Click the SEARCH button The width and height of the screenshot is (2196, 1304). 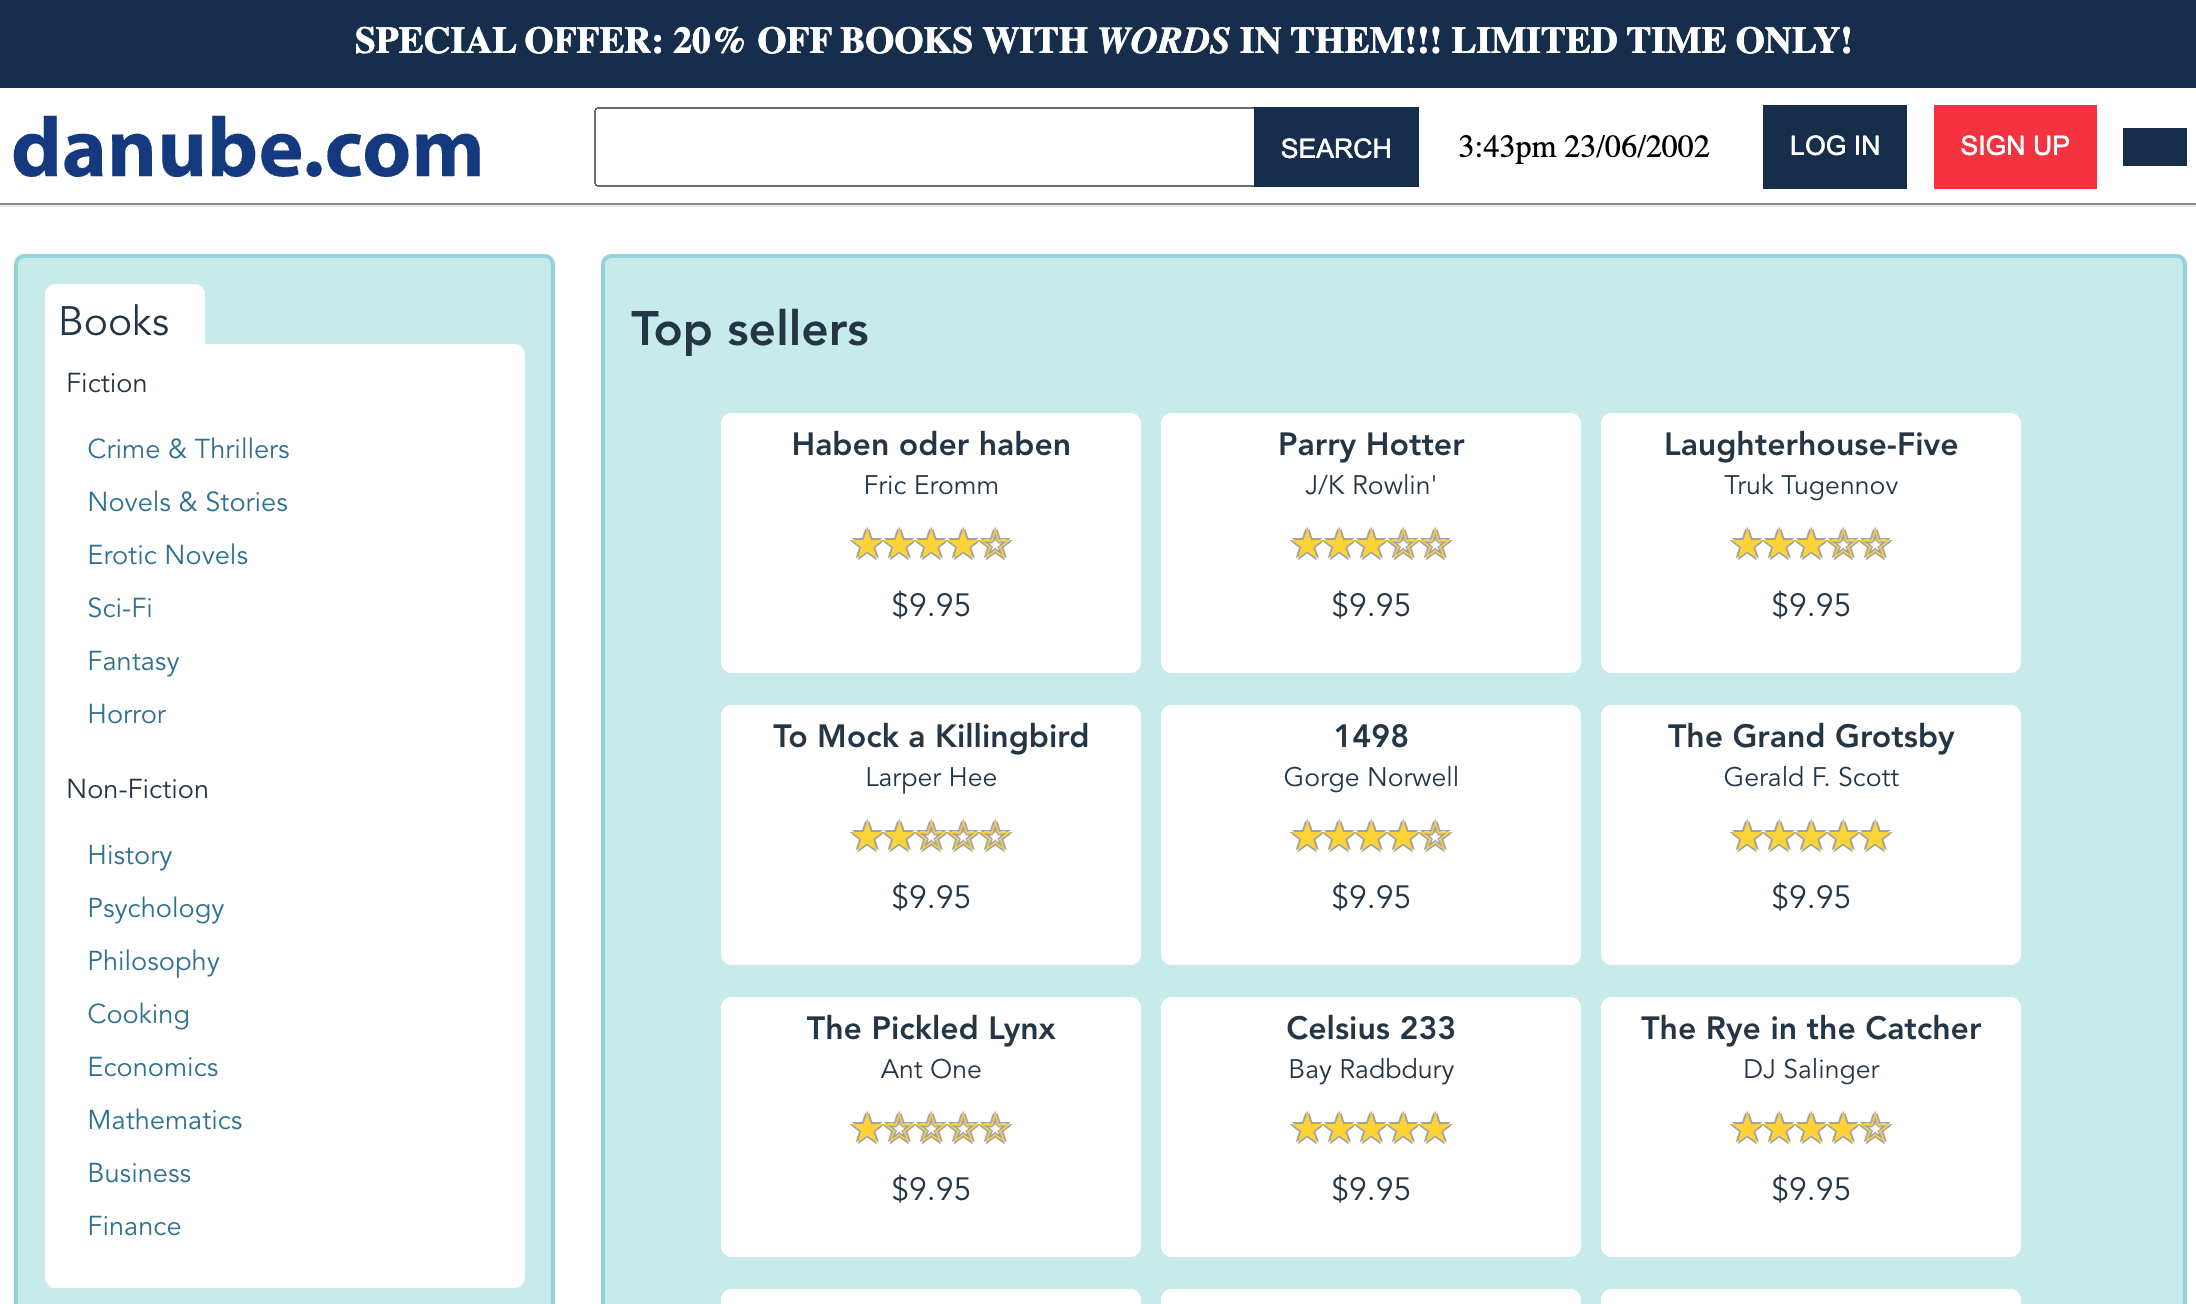1335,147
